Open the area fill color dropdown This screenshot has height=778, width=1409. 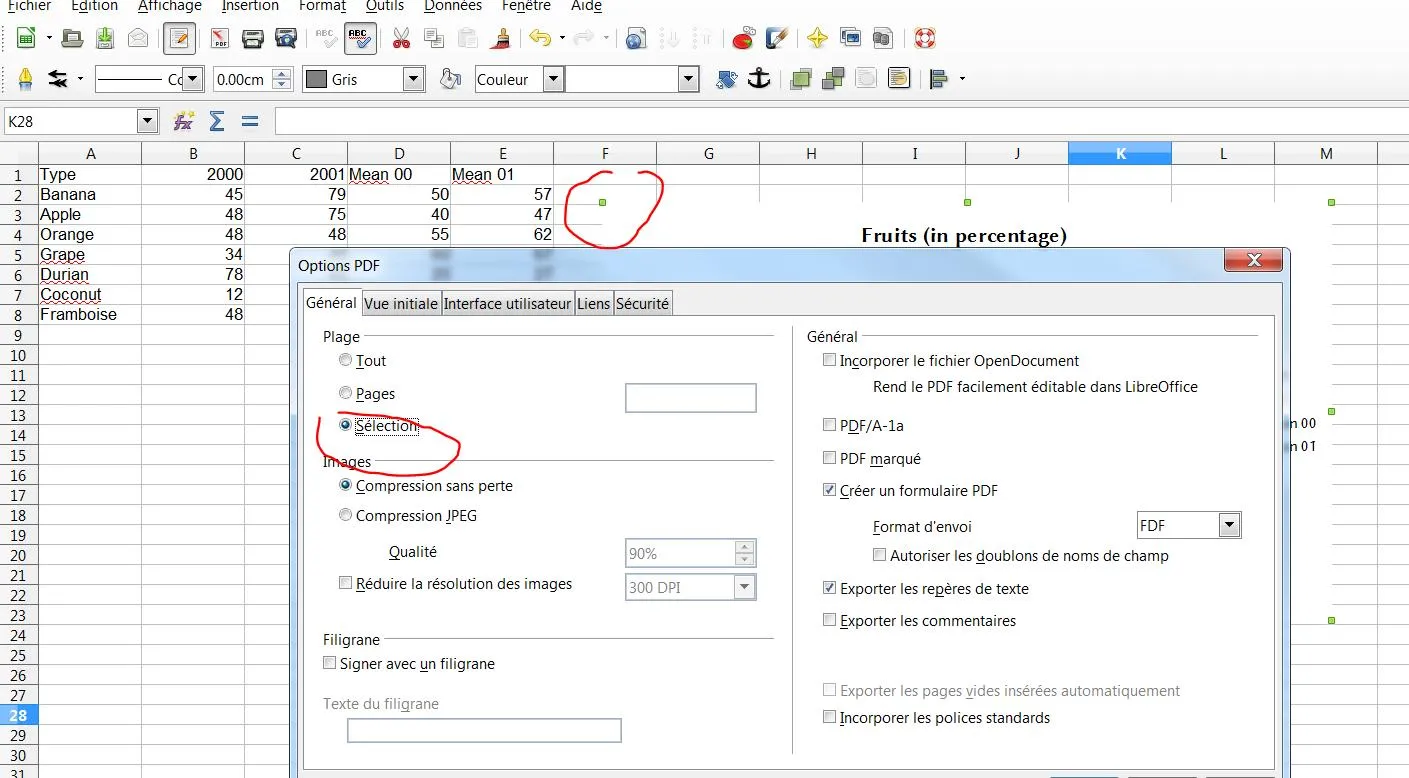coord(688,79)
